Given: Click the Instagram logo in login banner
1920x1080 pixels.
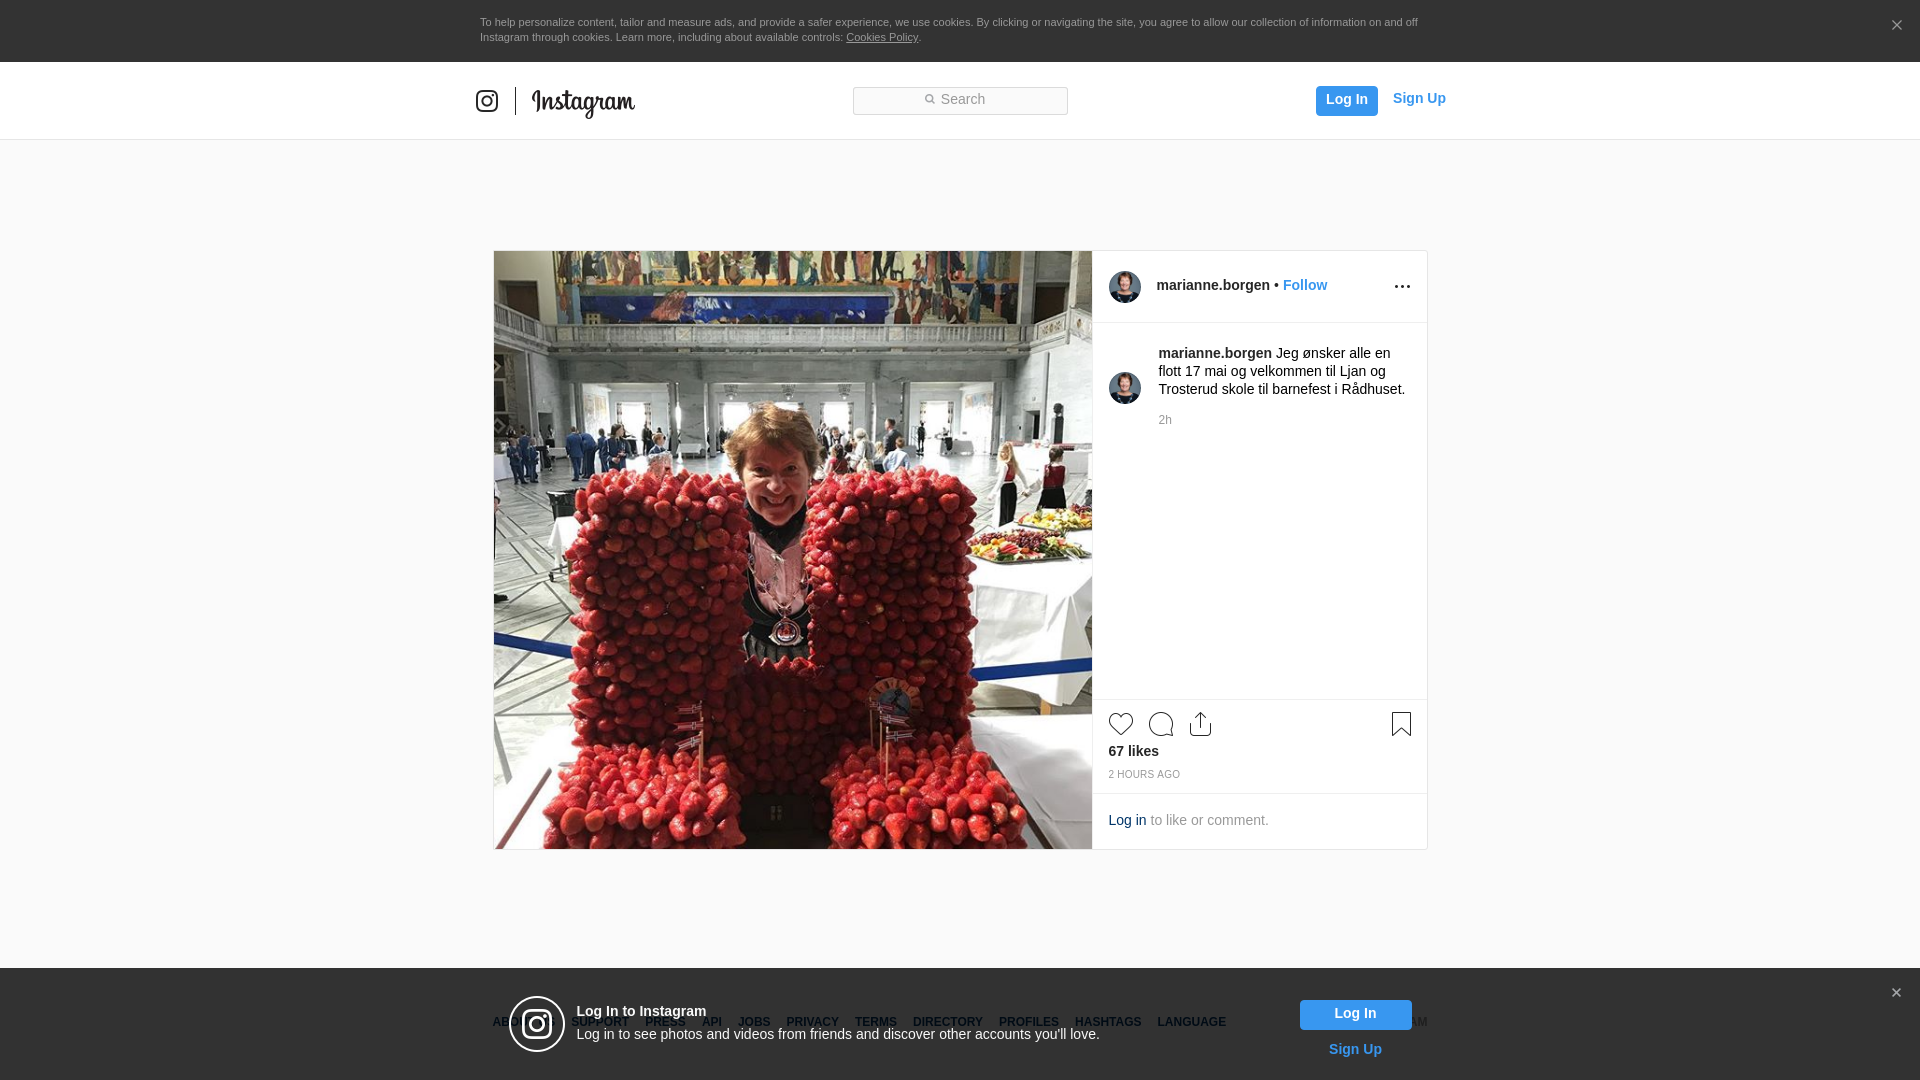Looking at the screenshot, I should coord(537,1024).
